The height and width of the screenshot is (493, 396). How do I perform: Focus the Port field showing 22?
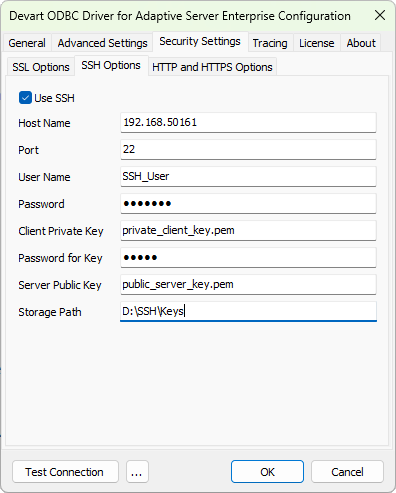tap(248, 149)
